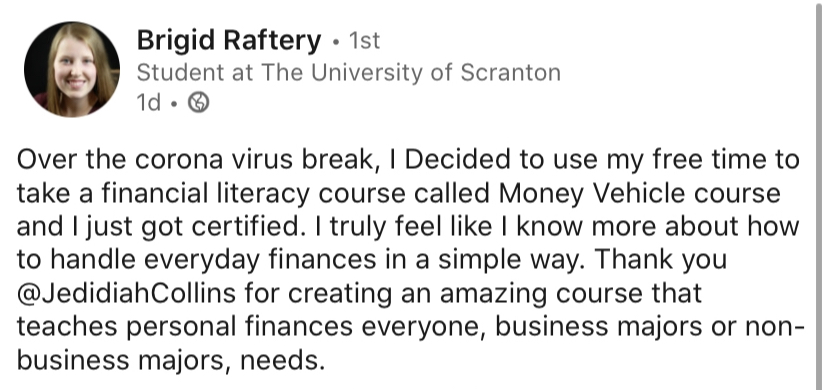This screenshot has height=390, width=828.
Task: Click the 1d post timestamp
Action: [x=148, y=103]
